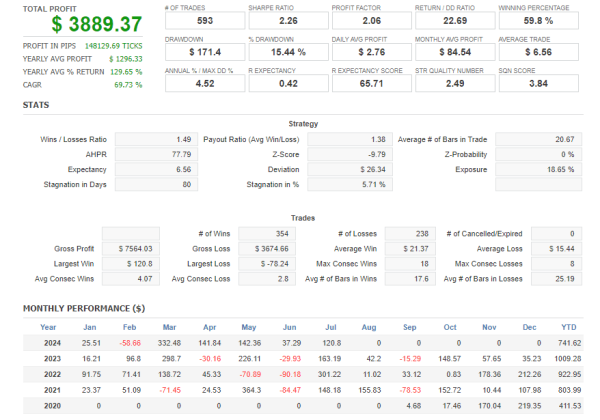Viewport: 600px width, 420px height.
Task: Select the Dec column header
Action: coord(529,327)
